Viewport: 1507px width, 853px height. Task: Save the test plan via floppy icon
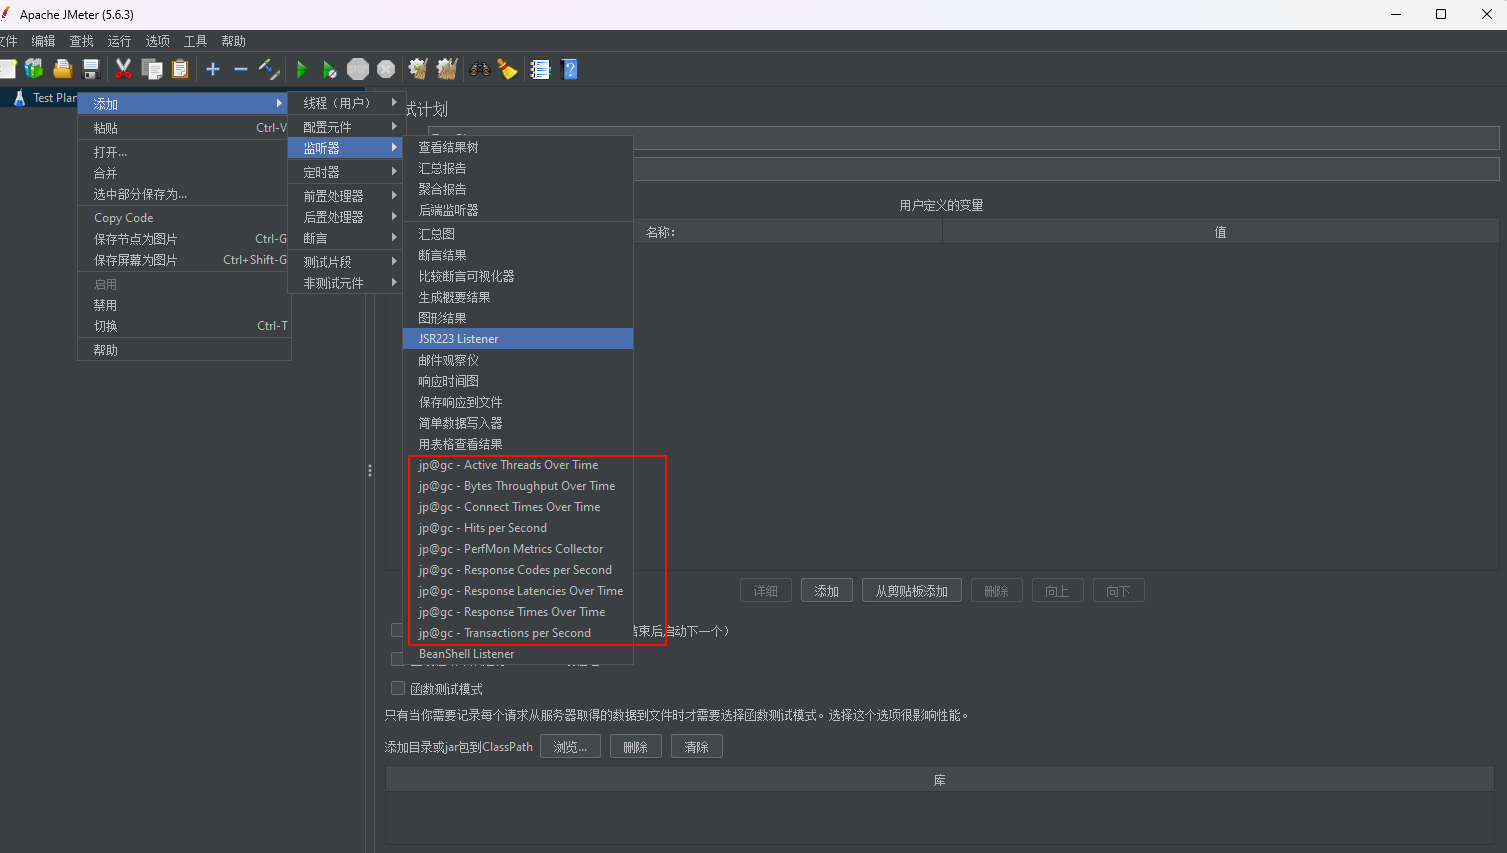(91, 69)
